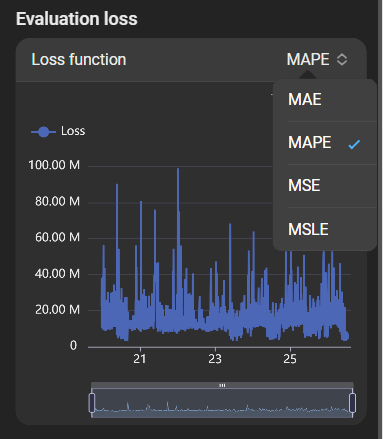Click the x-axis tick labeled 23
383x439 pixels.
(x=215, y=359)
